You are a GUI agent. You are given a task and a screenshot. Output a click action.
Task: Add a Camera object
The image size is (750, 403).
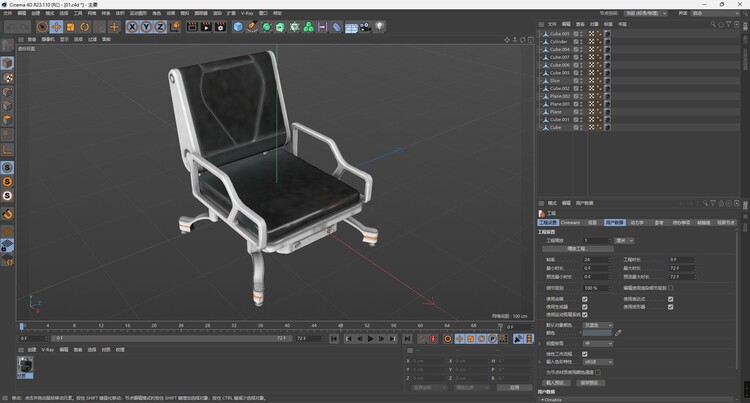coord(365,27)
